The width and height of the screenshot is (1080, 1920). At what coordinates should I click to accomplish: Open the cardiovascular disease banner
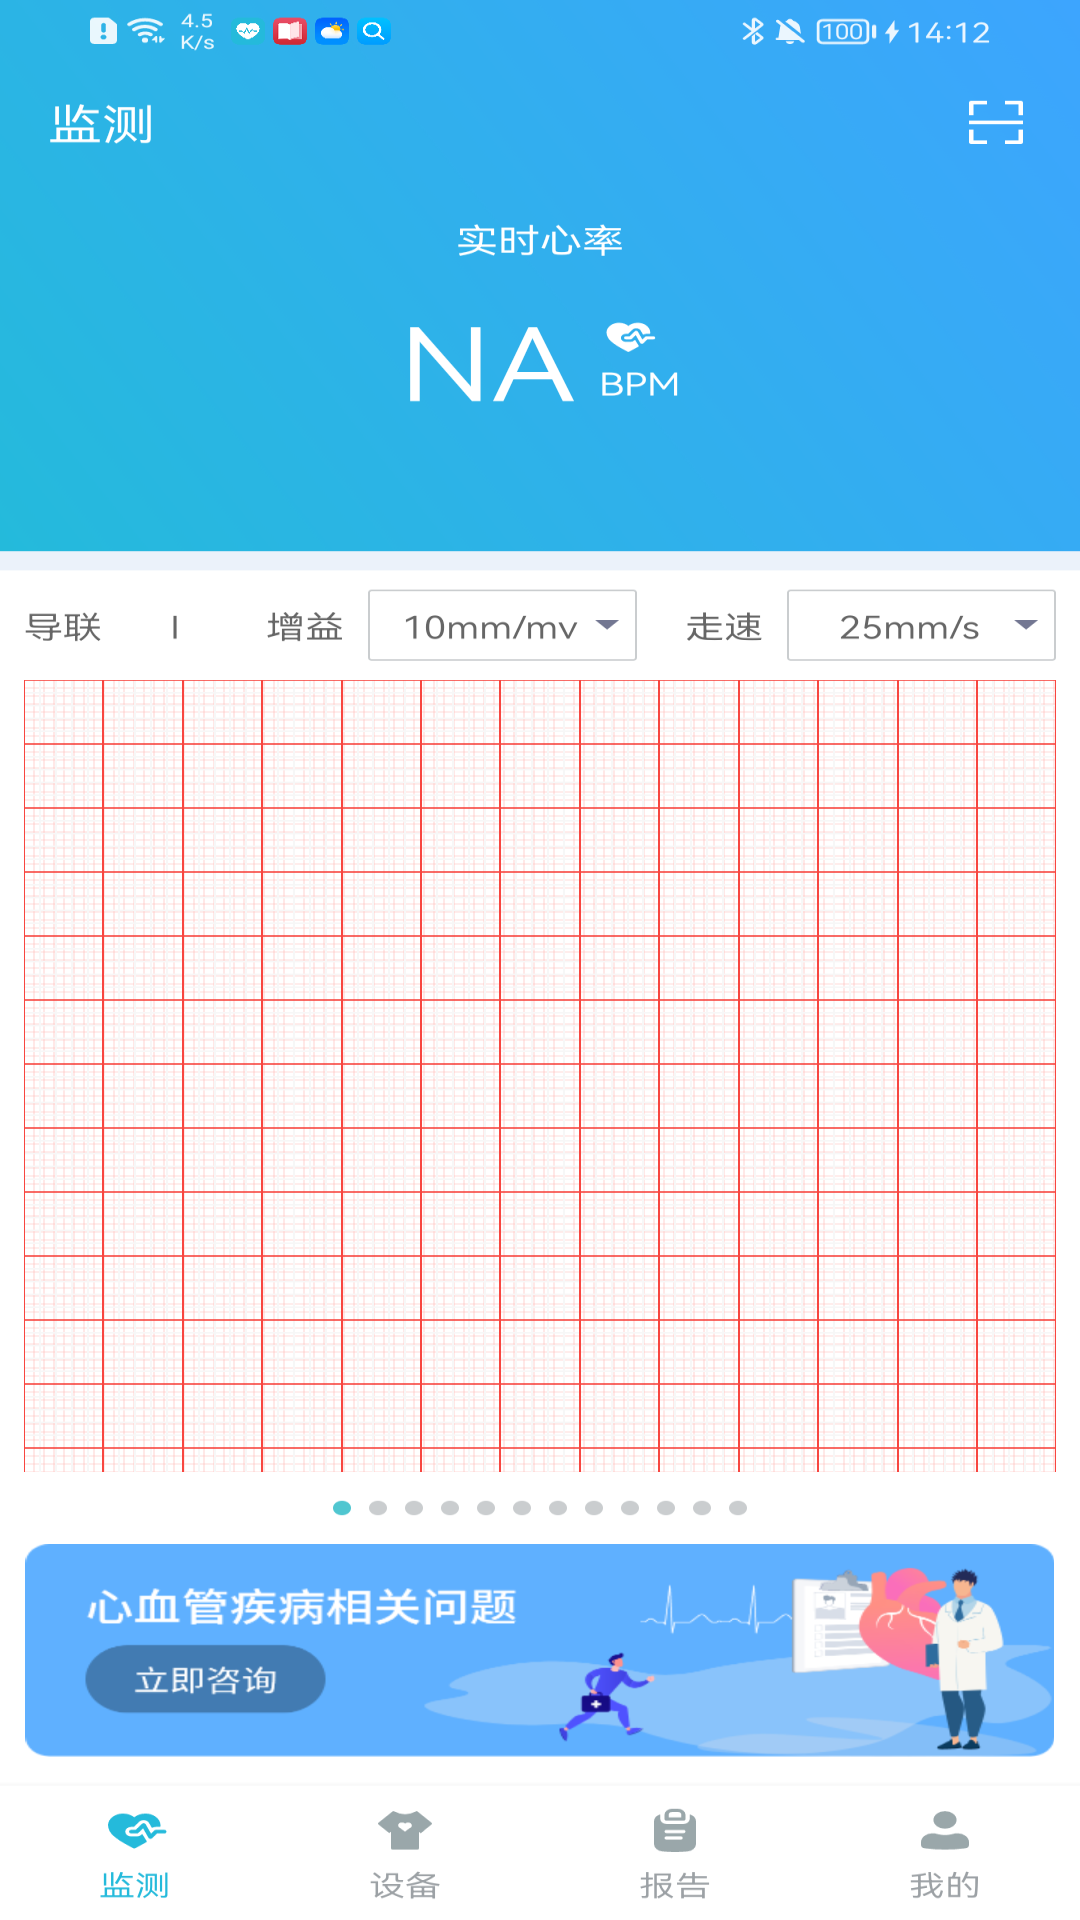point(540,1650)
